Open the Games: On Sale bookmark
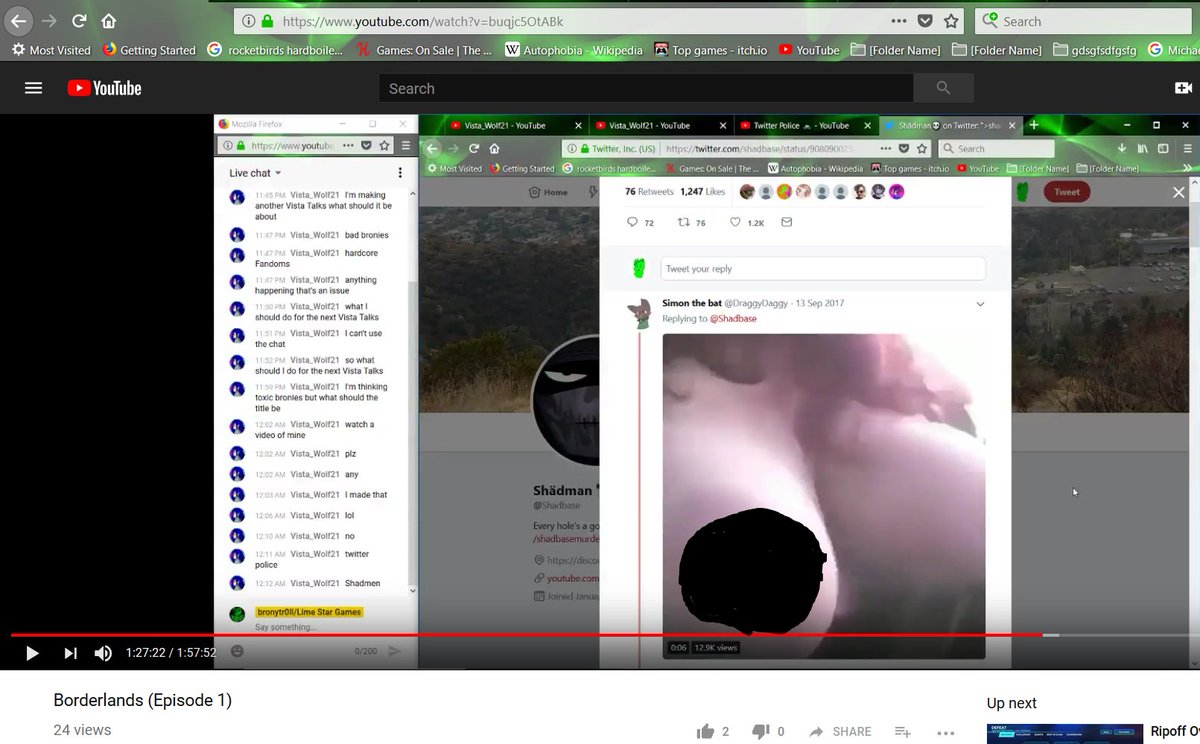 coord(424,50)
